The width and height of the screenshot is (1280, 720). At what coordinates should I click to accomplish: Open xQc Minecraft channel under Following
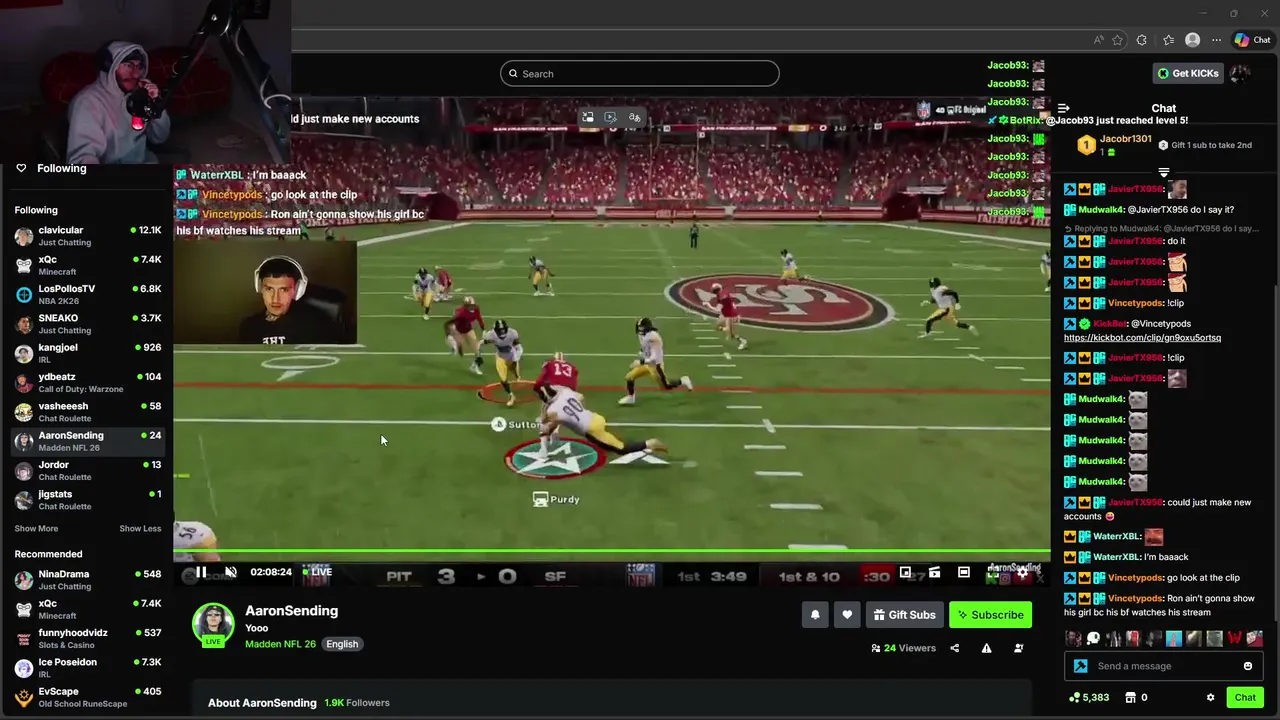(87, 265)
